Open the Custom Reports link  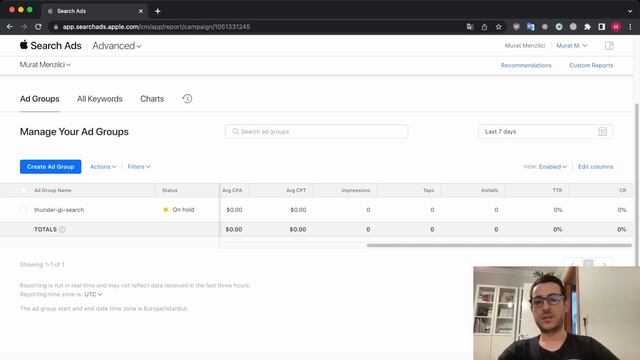(x=591, y=65)
